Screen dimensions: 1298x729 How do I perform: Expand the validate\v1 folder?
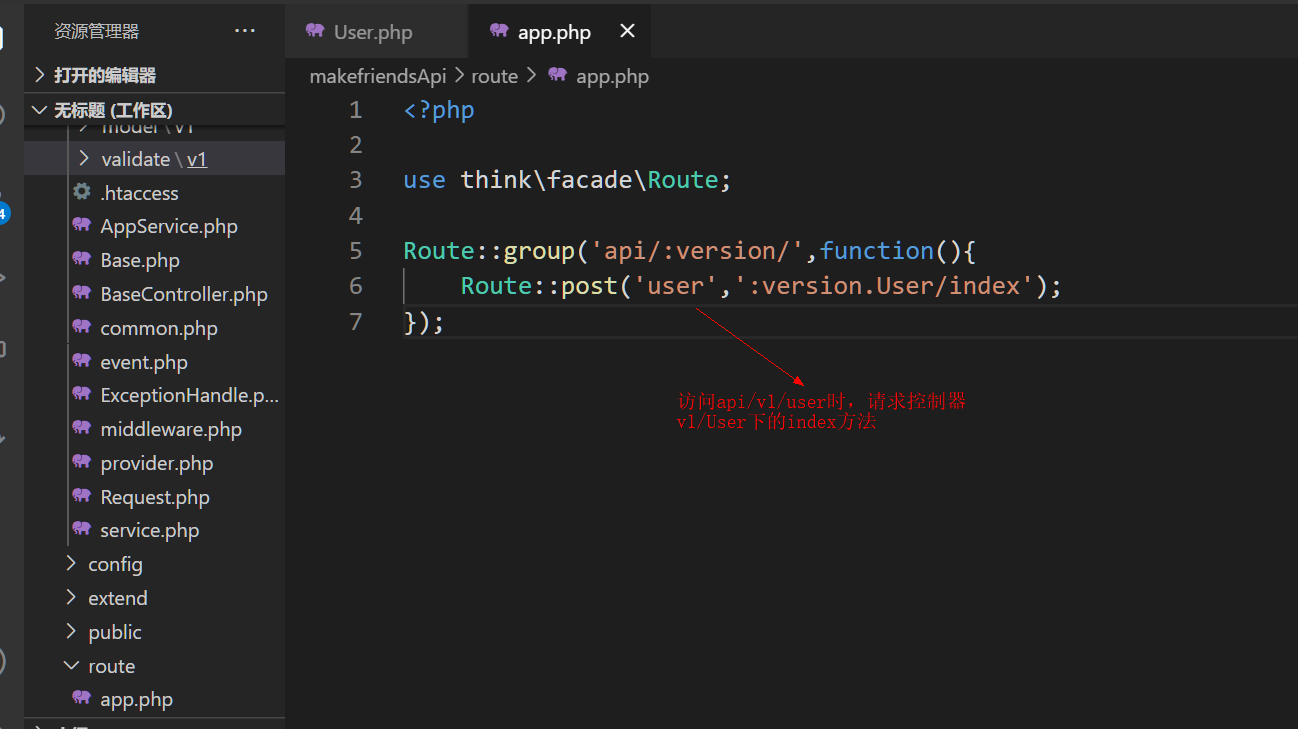153,159
